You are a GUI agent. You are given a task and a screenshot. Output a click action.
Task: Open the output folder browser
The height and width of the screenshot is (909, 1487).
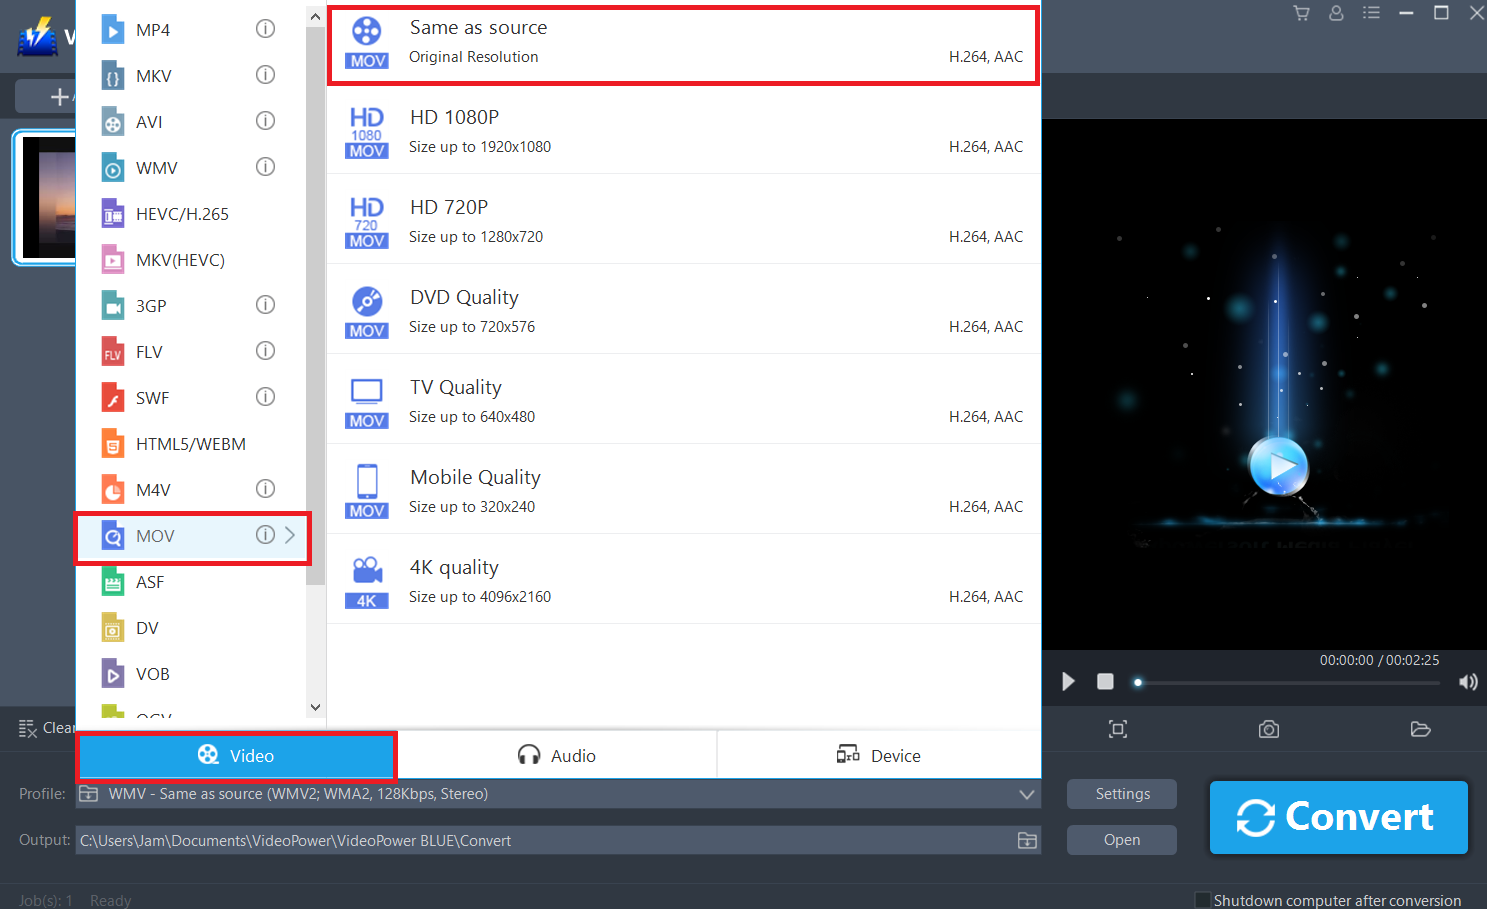click(1026, 840)
